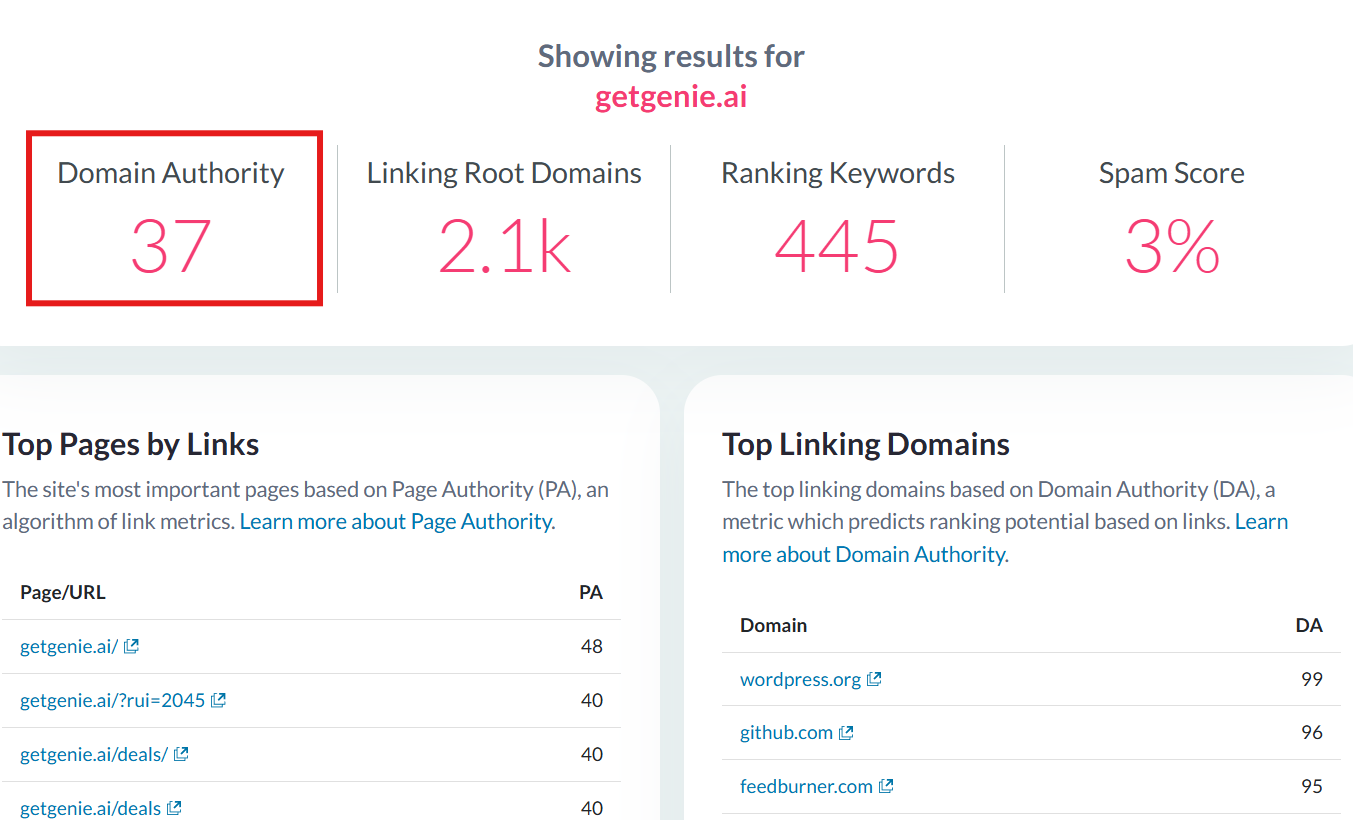
Task: Visit the wordpress.org domain link
Action: pos(800,679)
